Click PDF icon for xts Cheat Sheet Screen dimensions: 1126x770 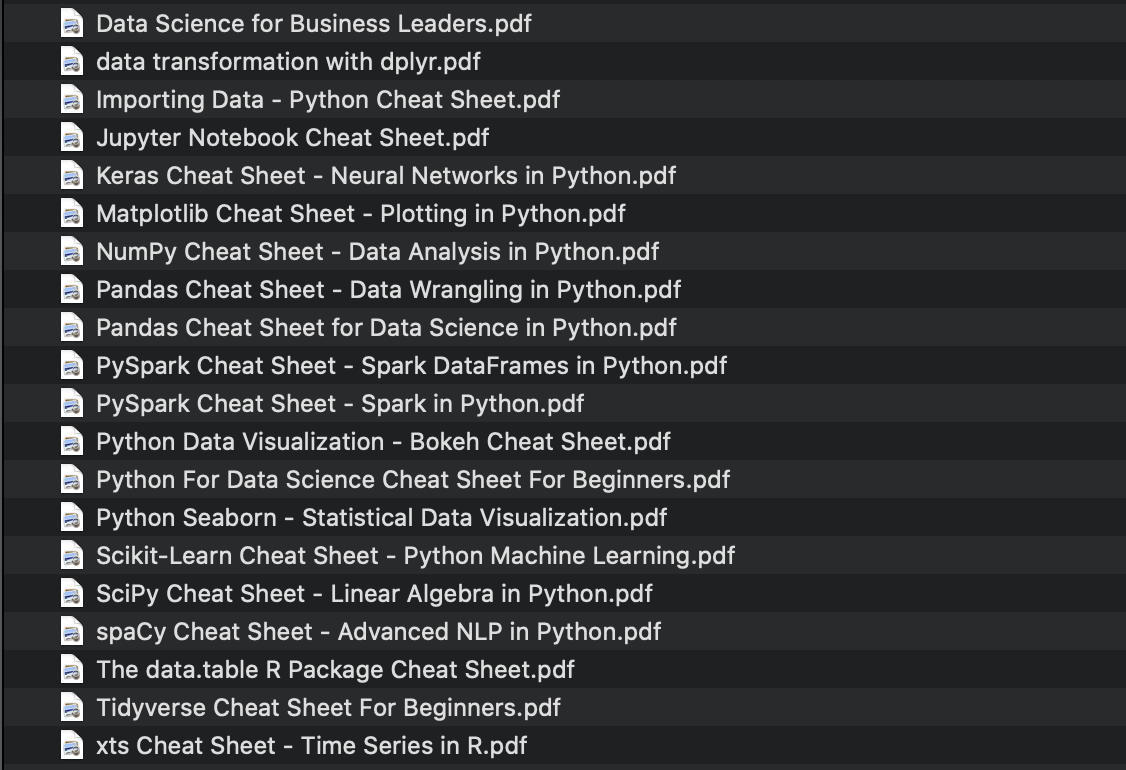click(71, 745)
